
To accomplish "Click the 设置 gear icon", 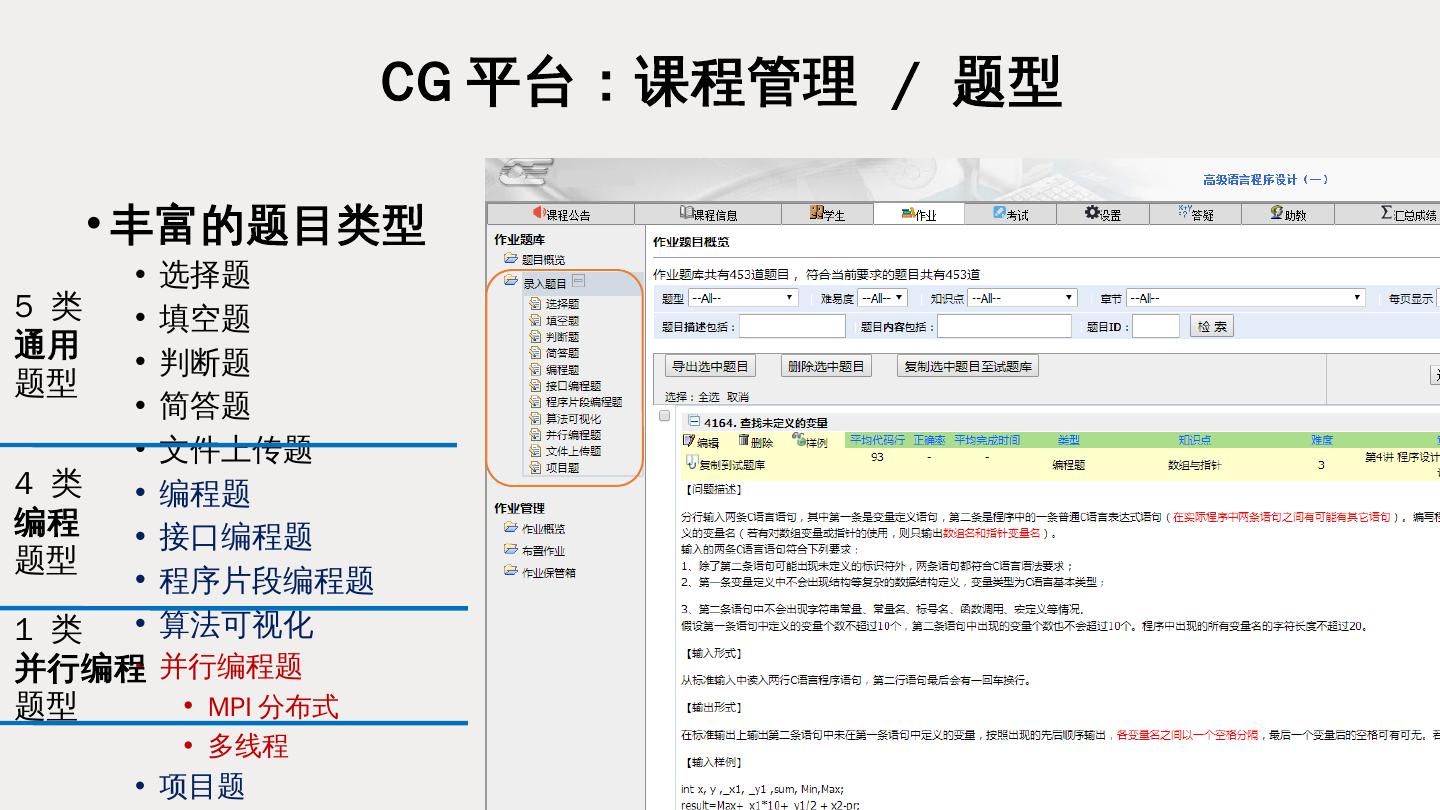I will click(1093, 213).
